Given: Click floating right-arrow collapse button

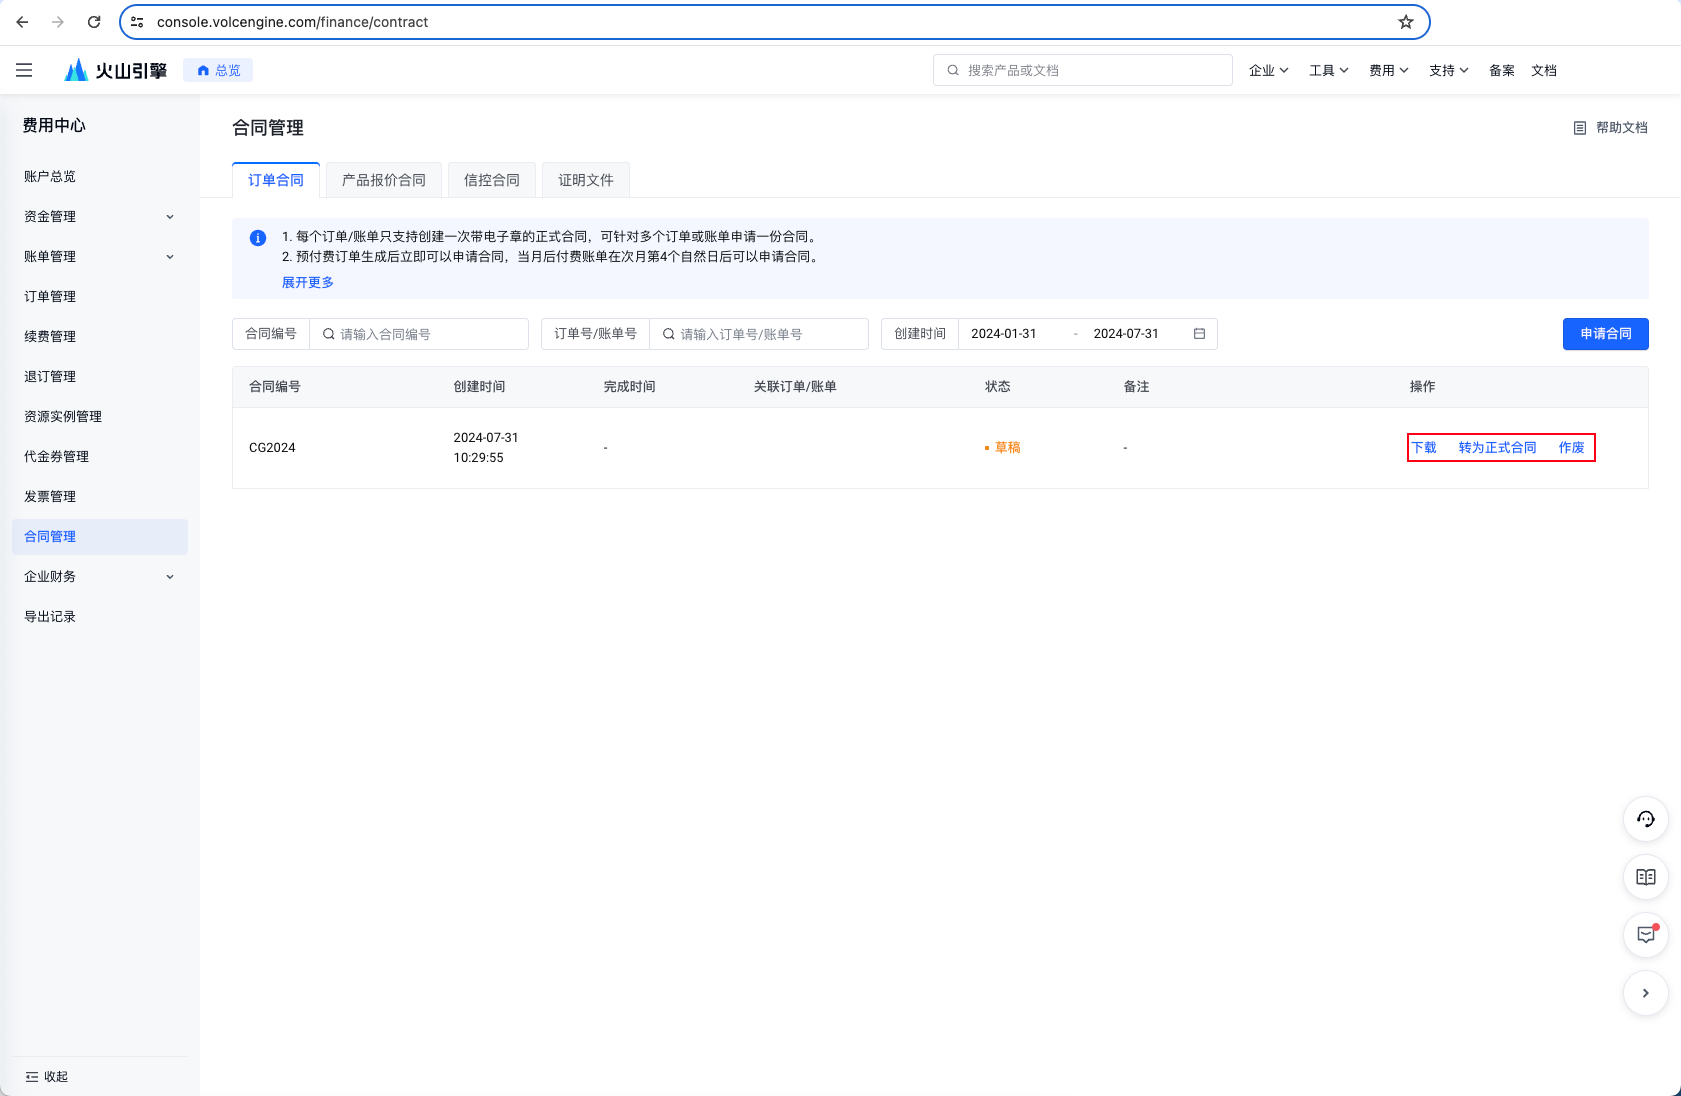Looking at the screenshot, I should [x=1645, y=993].
